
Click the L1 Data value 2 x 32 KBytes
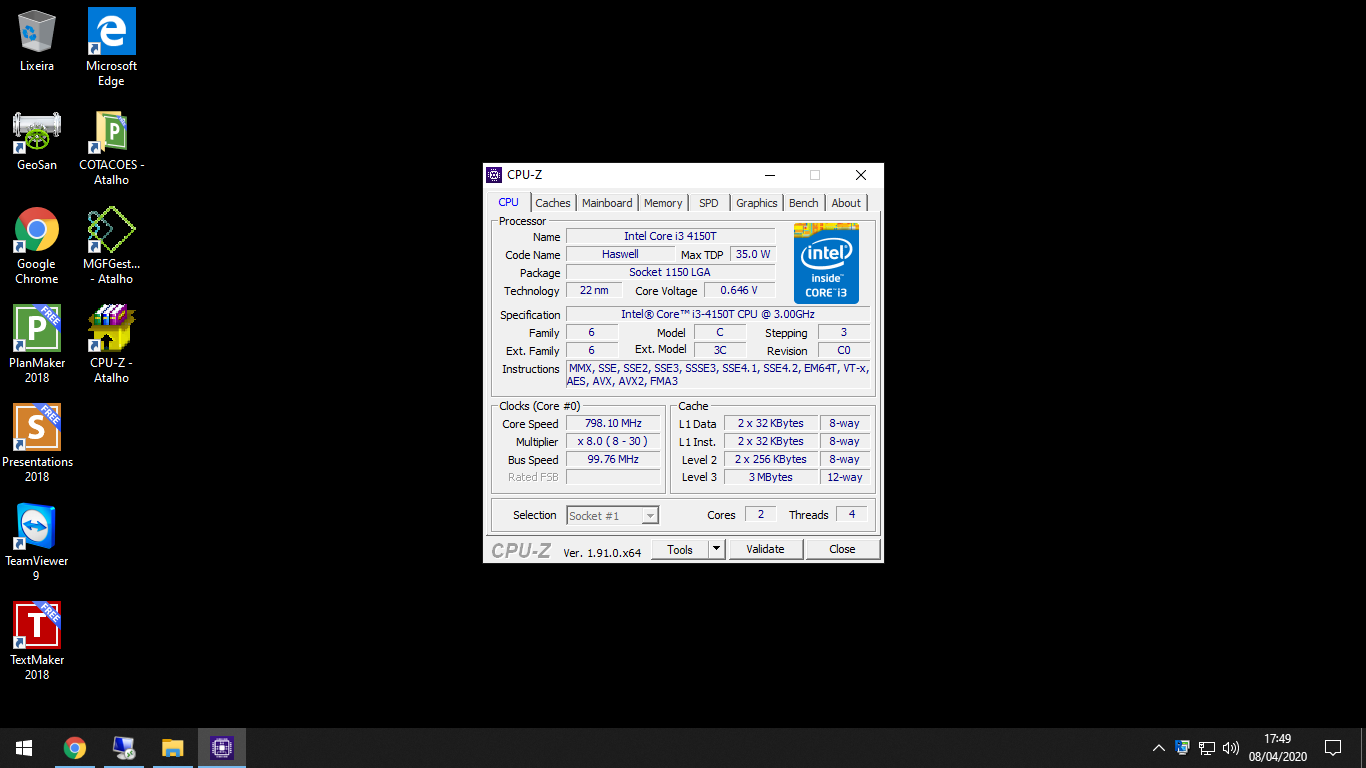(x=771, y=423)
